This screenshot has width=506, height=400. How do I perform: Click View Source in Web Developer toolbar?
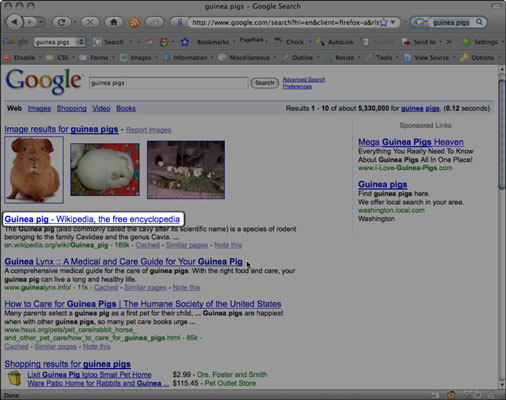coord(429,58)
